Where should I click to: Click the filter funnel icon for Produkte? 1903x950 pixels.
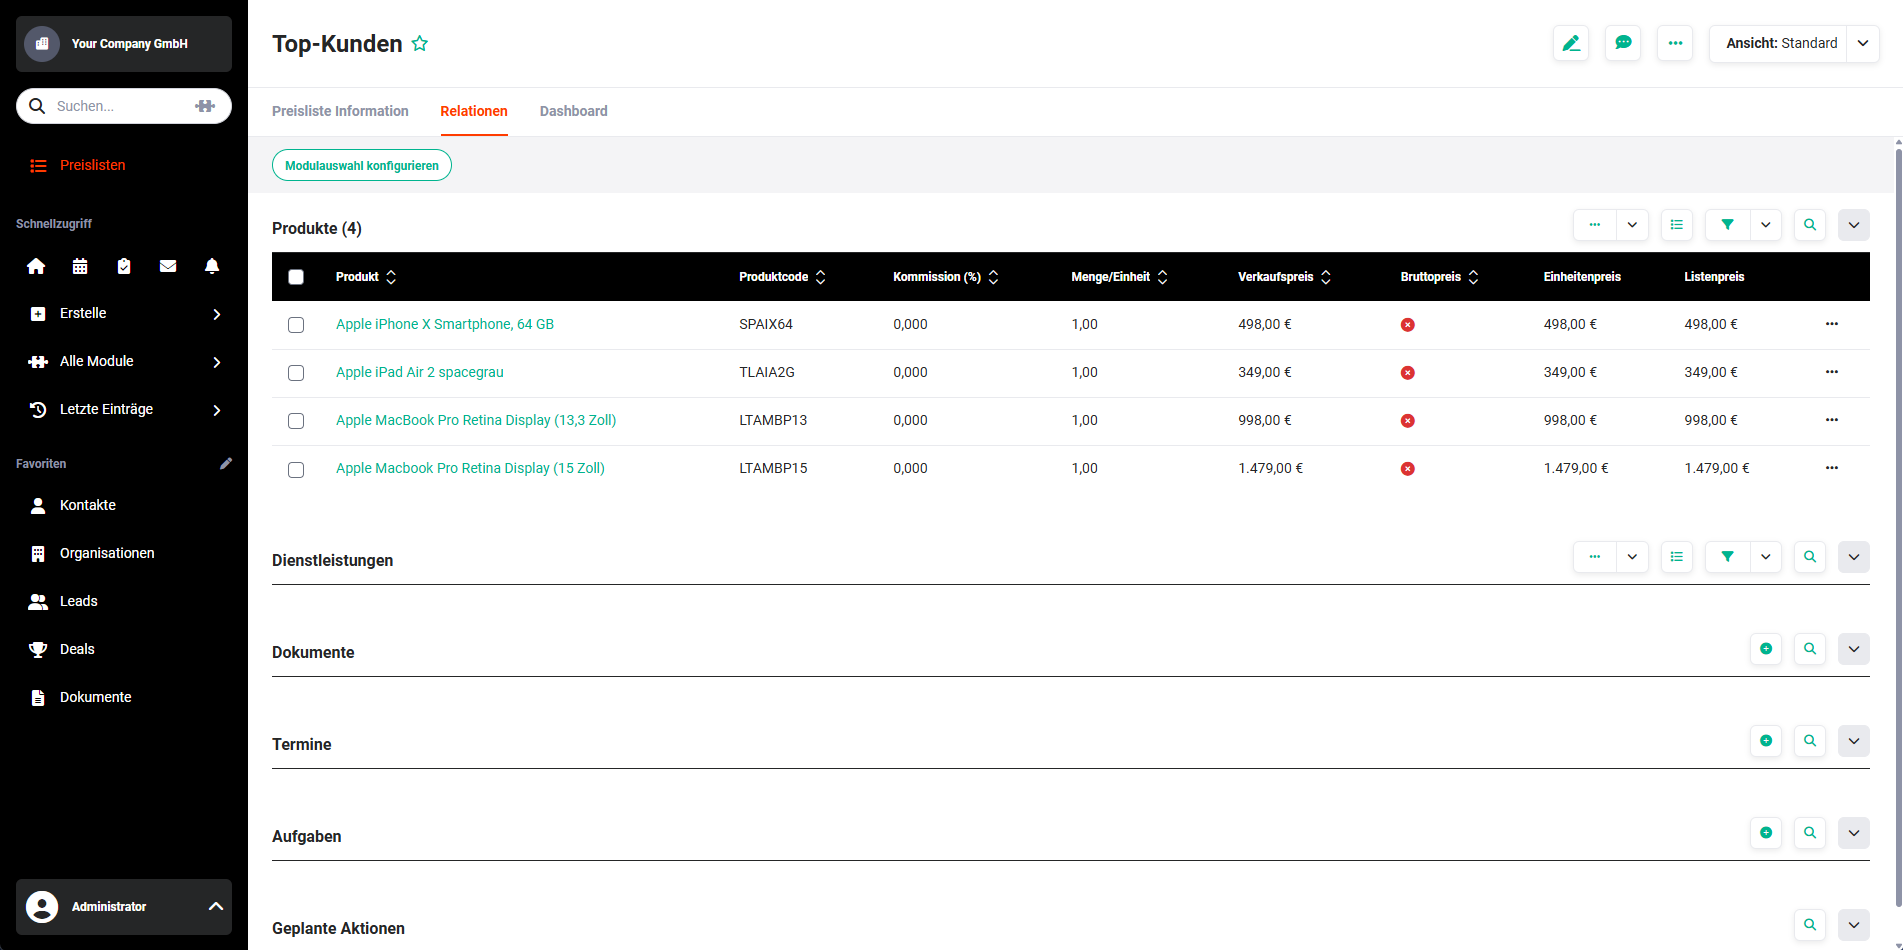point(1727,225)
